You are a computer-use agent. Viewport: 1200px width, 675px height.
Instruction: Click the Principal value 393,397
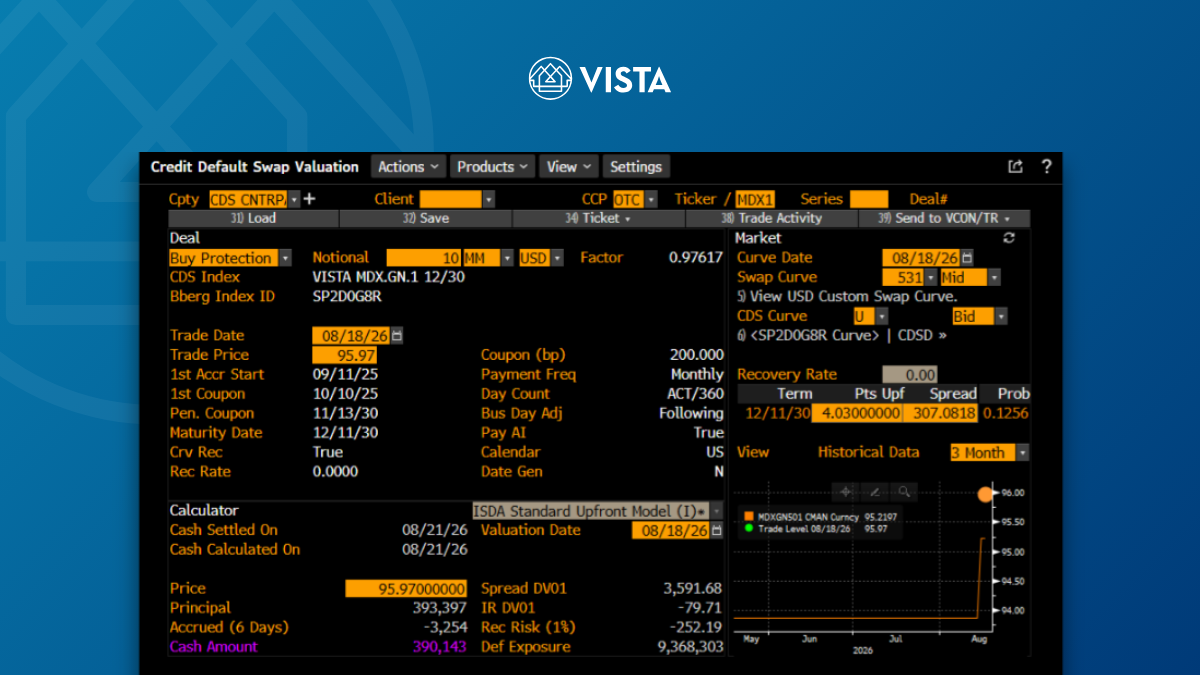[440, 608]
